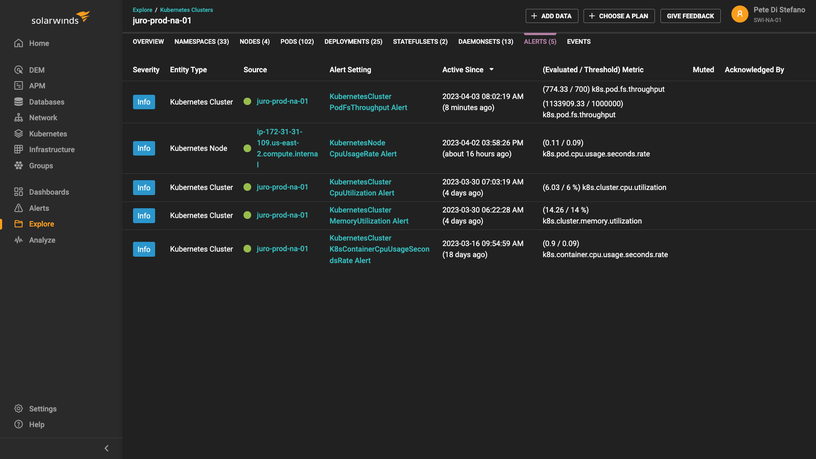Click the Kubernetes sidebar icon
This screenshot has width=816, height=459.
point(19,134)
